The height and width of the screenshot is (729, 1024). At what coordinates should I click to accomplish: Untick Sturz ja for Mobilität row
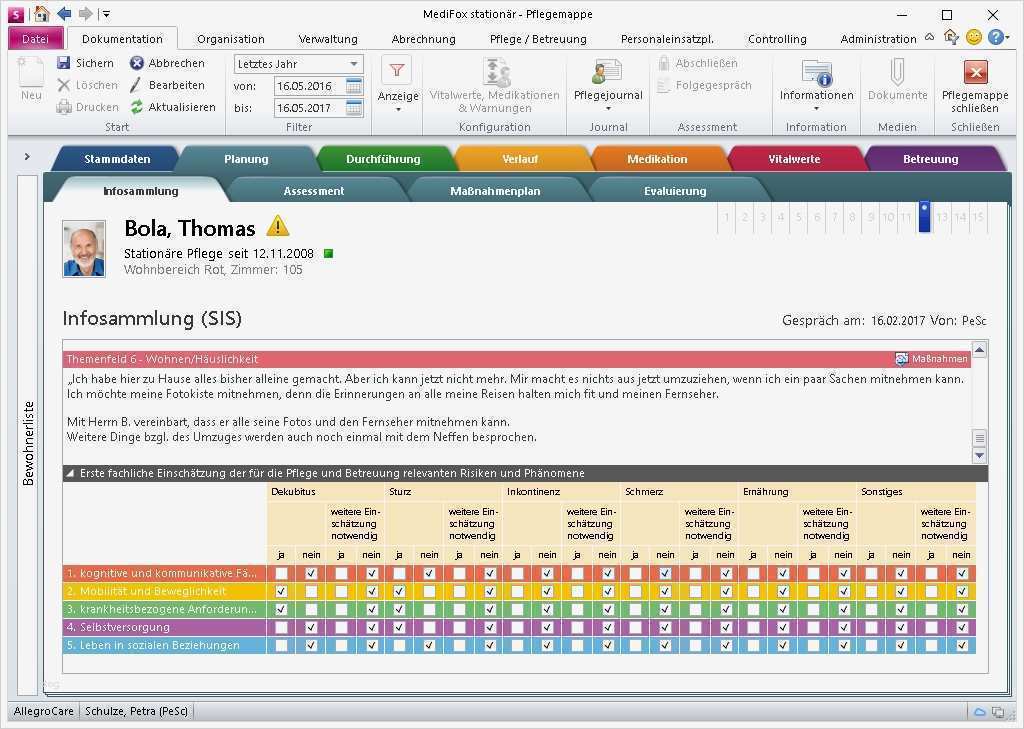click(399, 591)
